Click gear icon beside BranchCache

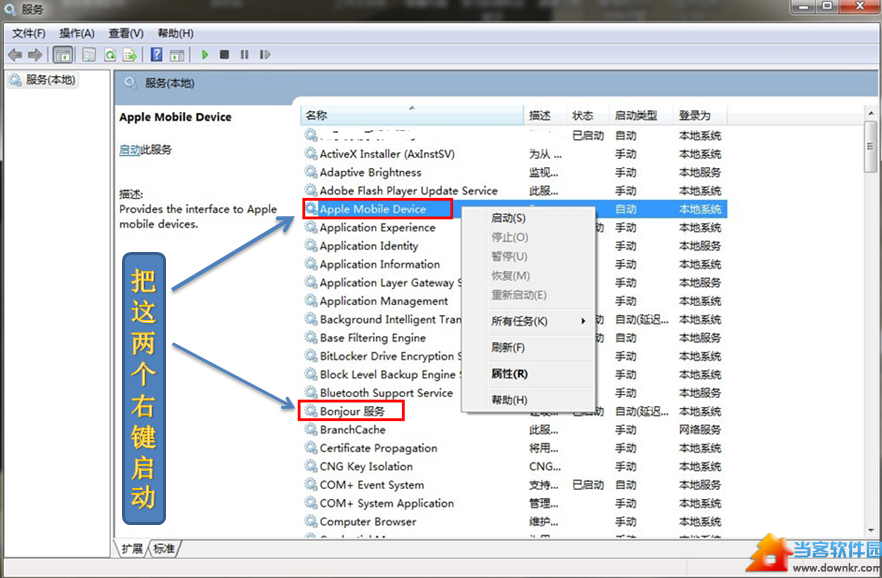(x=311, y=430)
